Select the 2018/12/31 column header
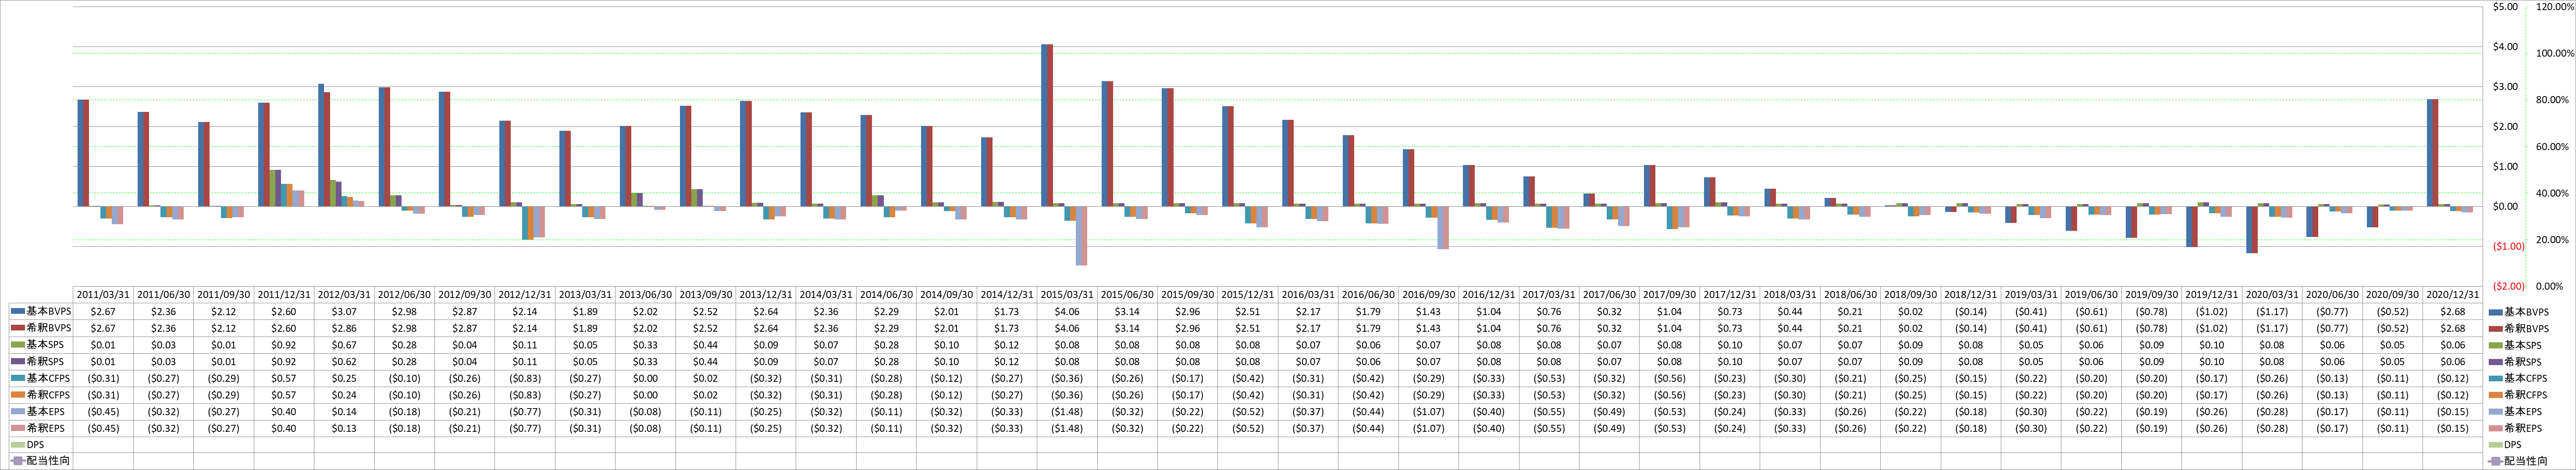Viewport: 2576px width, 470px height. pos(1971,295)
